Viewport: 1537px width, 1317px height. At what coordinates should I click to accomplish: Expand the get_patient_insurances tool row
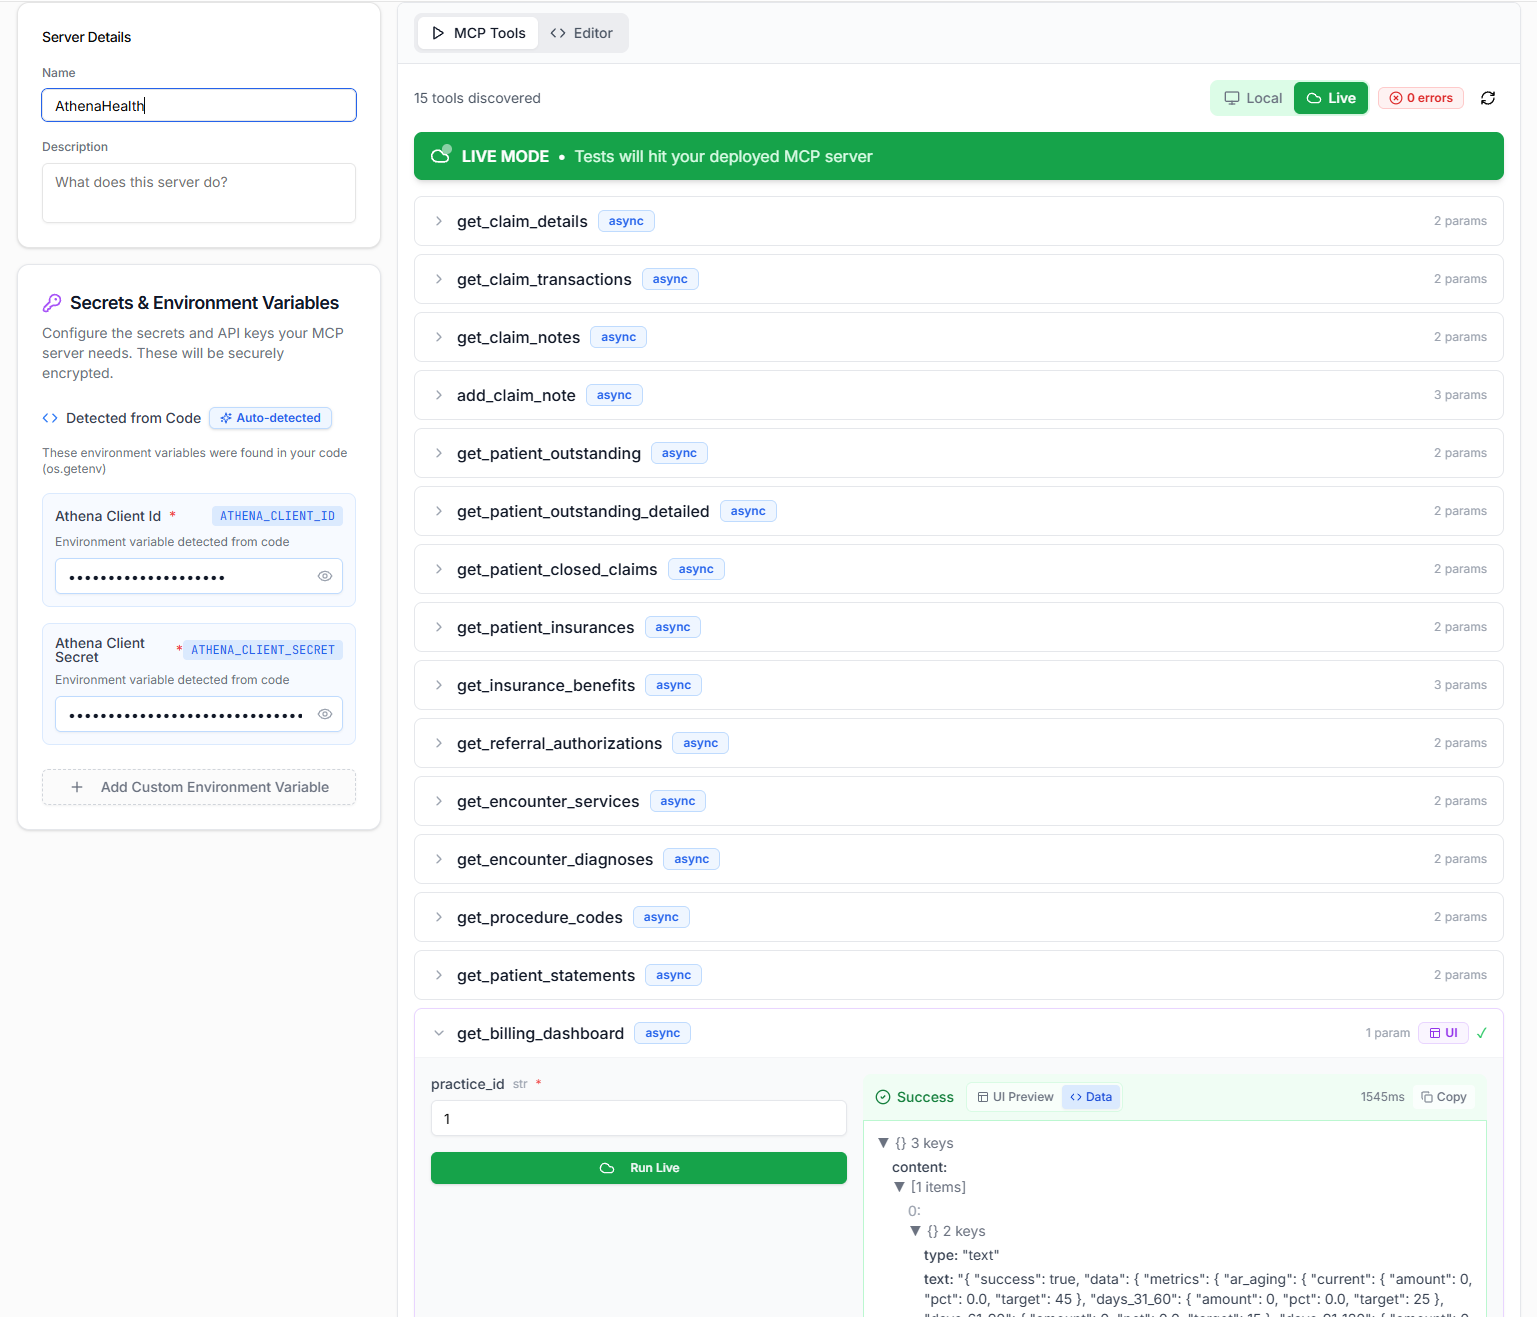click(x=439, y=627)
